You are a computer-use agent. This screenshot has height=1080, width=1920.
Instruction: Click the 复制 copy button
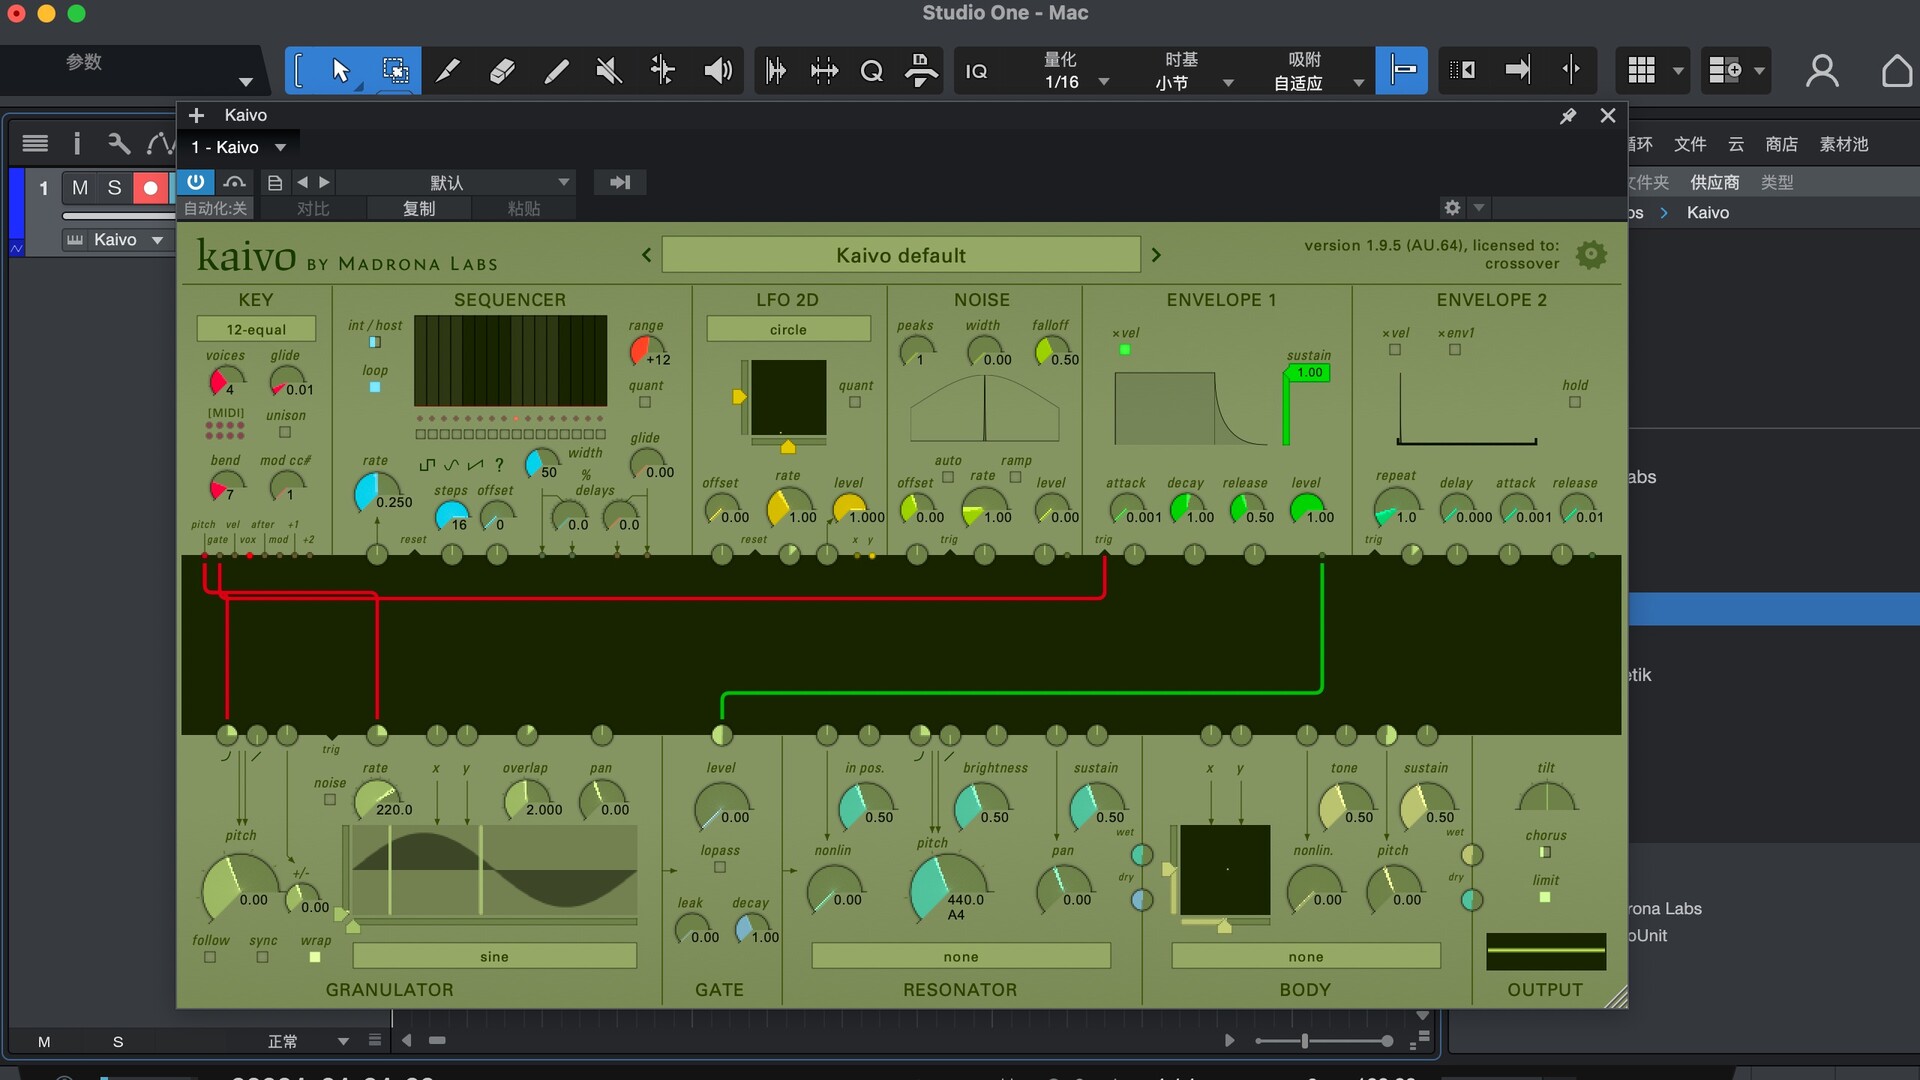coord(419,208)
